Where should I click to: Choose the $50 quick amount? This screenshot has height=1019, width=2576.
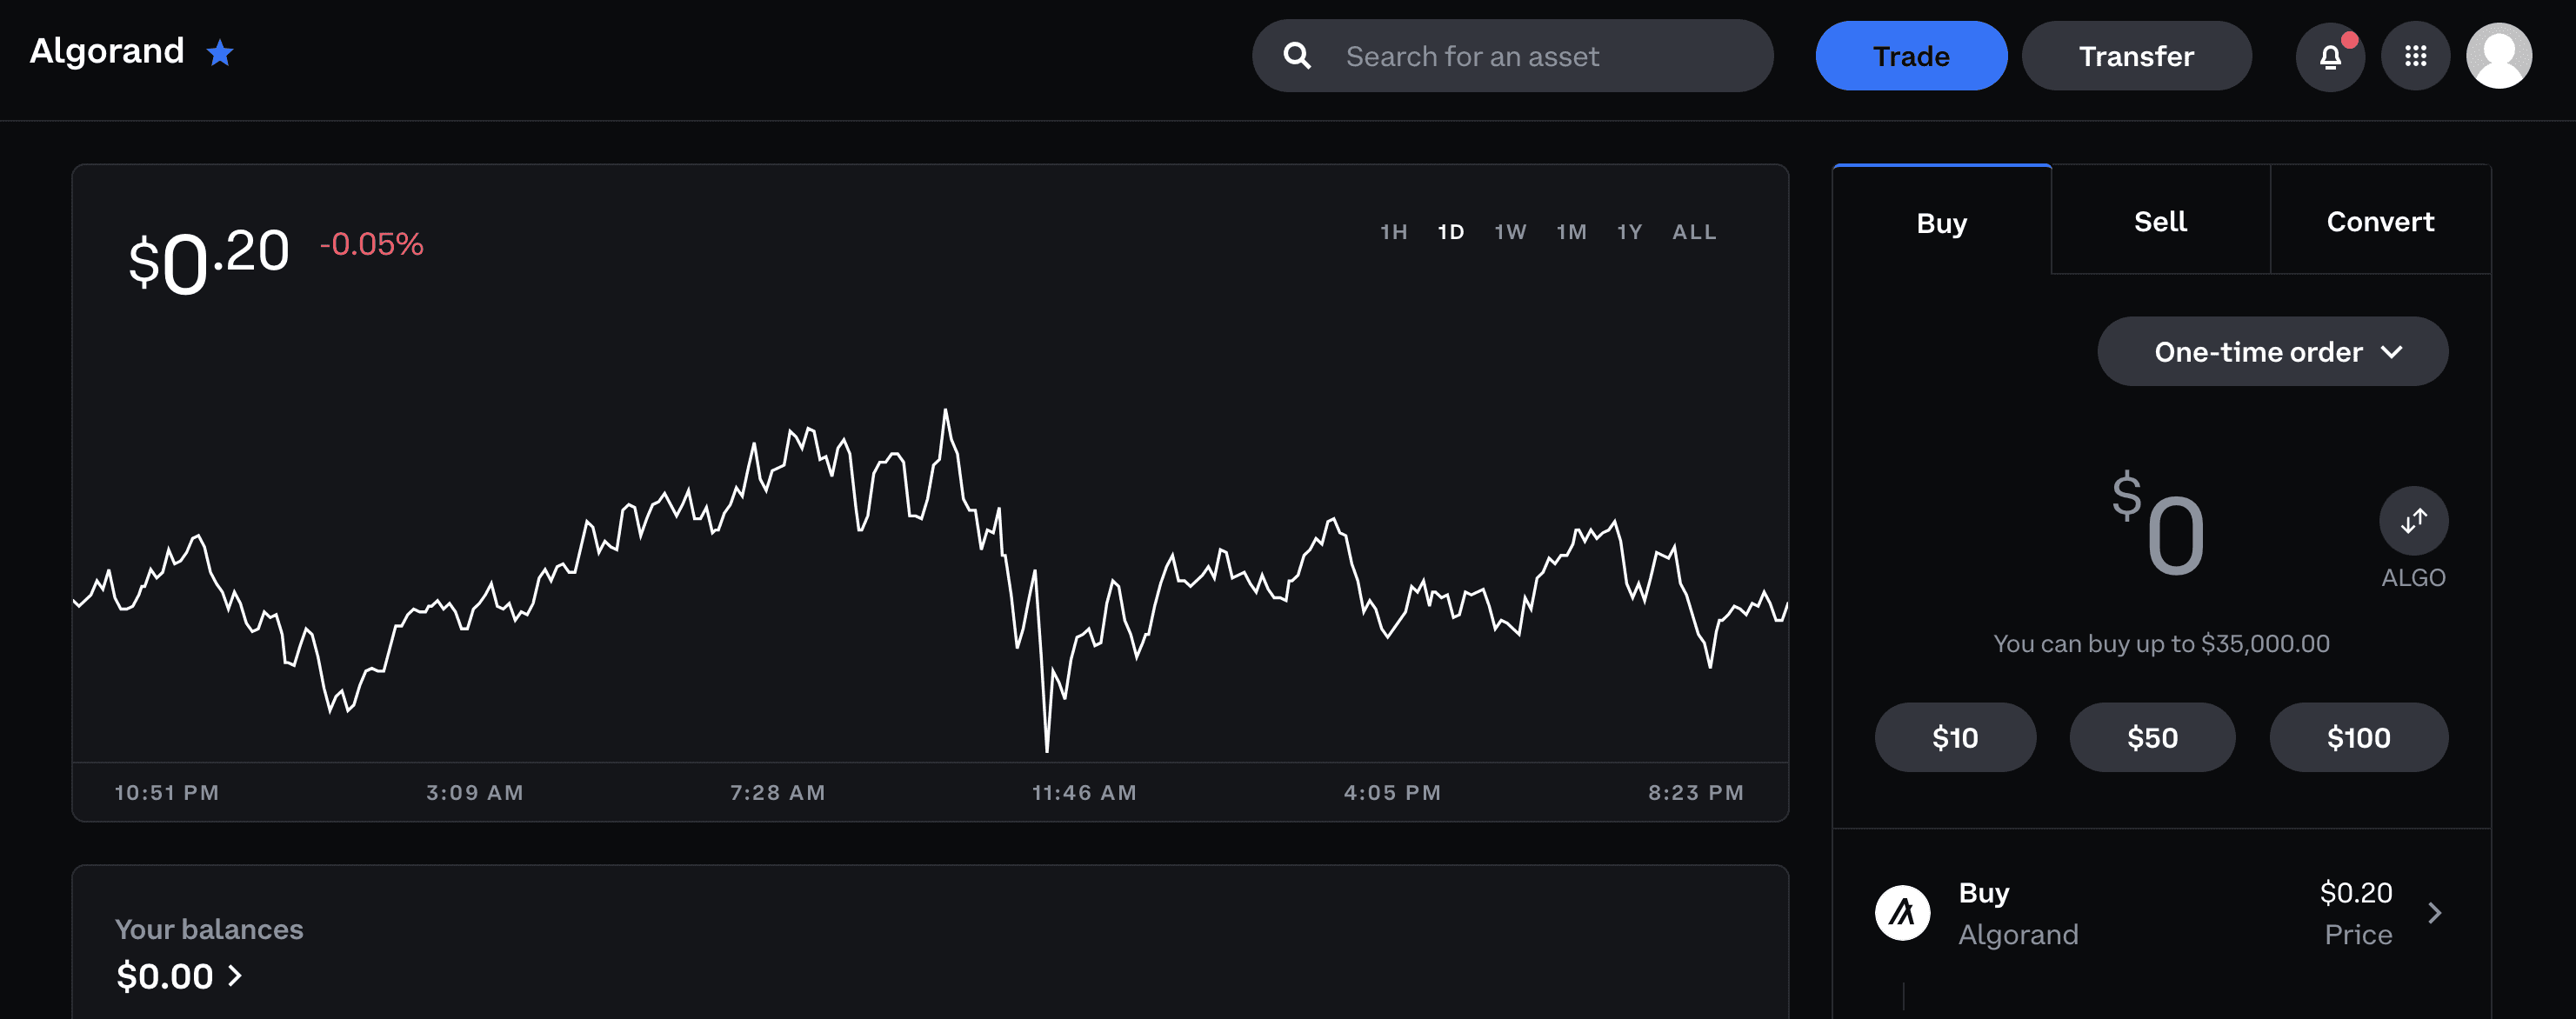click(x=2152, y=737)
